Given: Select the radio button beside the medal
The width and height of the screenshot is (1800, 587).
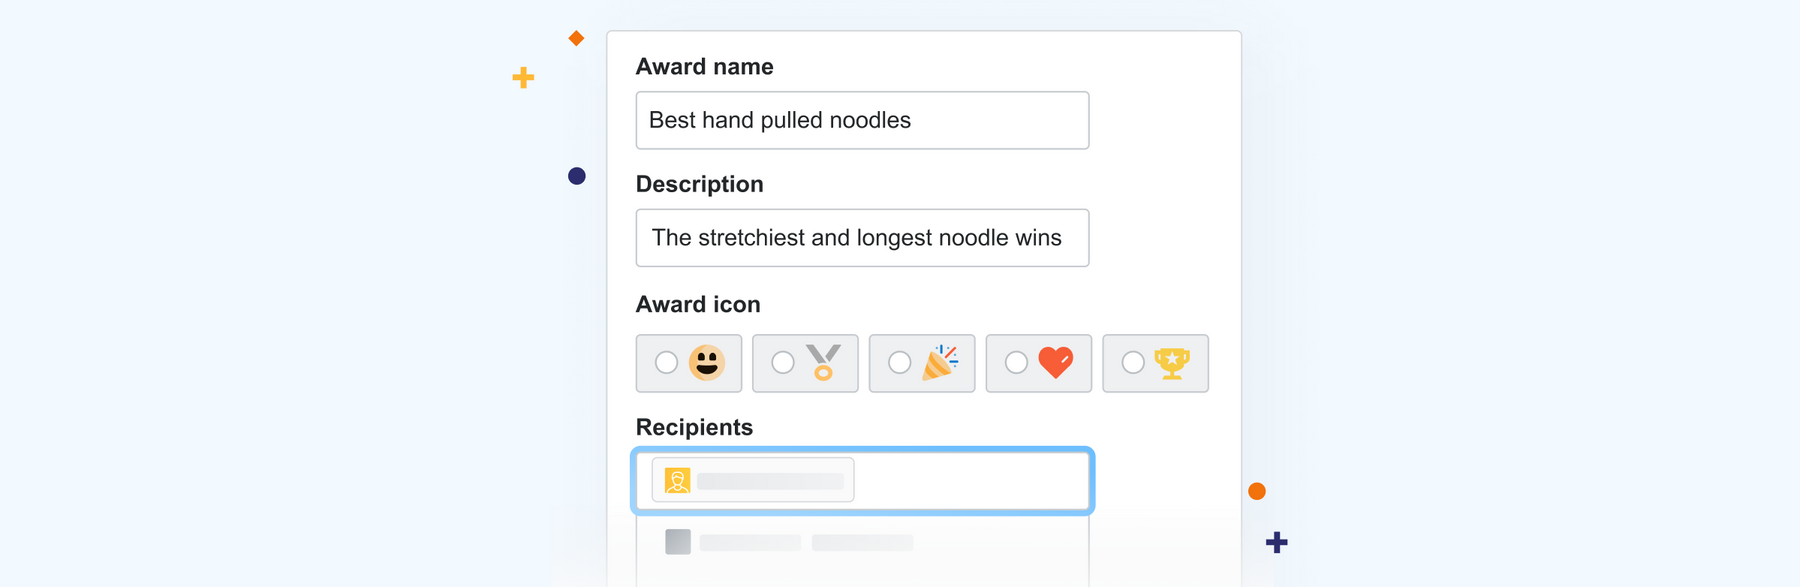Looking at the screenshot, I should coord(783,363).
